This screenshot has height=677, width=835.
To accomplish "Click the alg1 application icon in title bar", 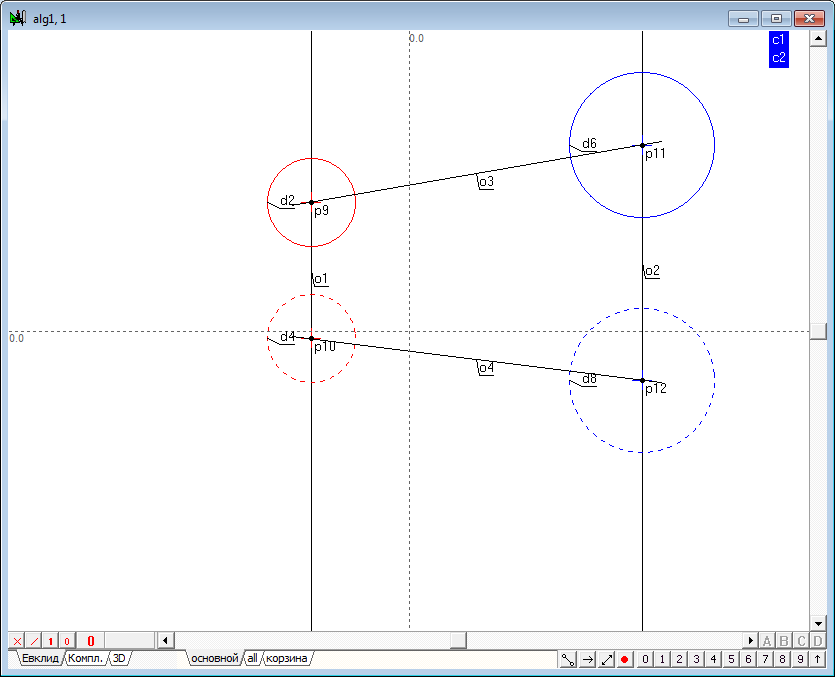I will coord(17,19).
